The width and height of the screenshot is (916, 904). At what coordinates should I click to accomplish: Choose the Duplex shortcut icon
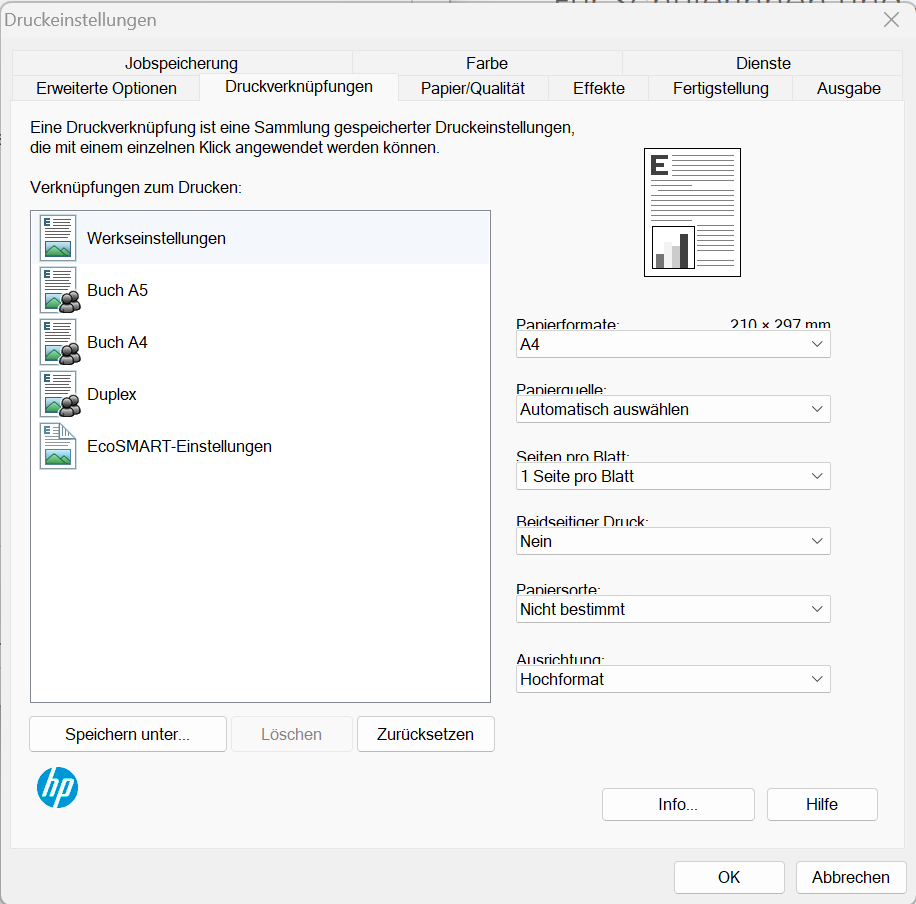point(58,394)
